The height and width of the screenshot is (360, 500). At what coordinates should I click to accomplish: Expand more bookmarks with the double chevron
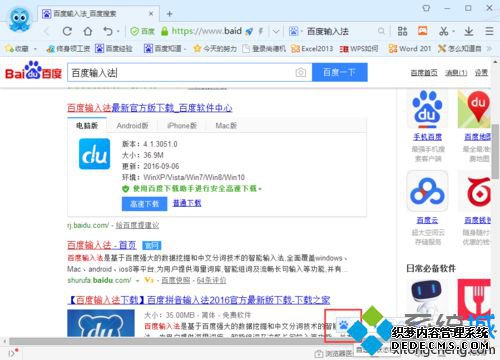[489, 49]
